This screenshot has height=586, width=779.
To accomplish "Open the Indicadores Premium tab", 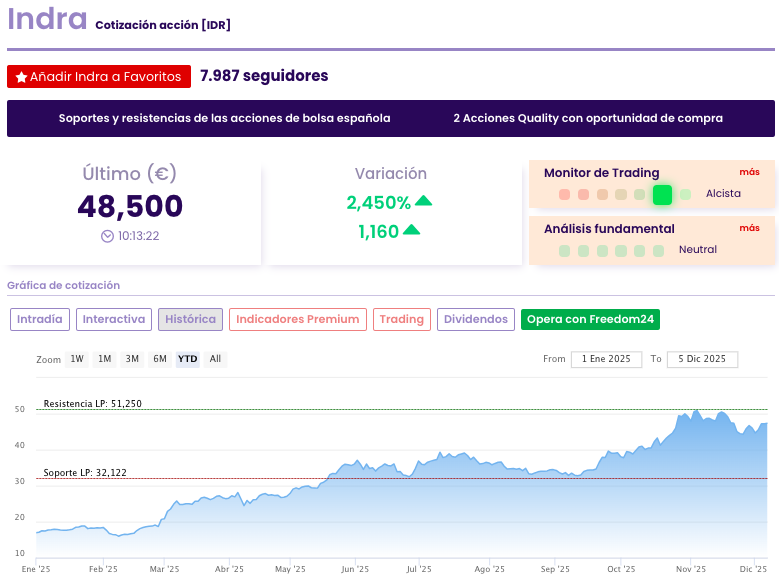I will (298, 319).
